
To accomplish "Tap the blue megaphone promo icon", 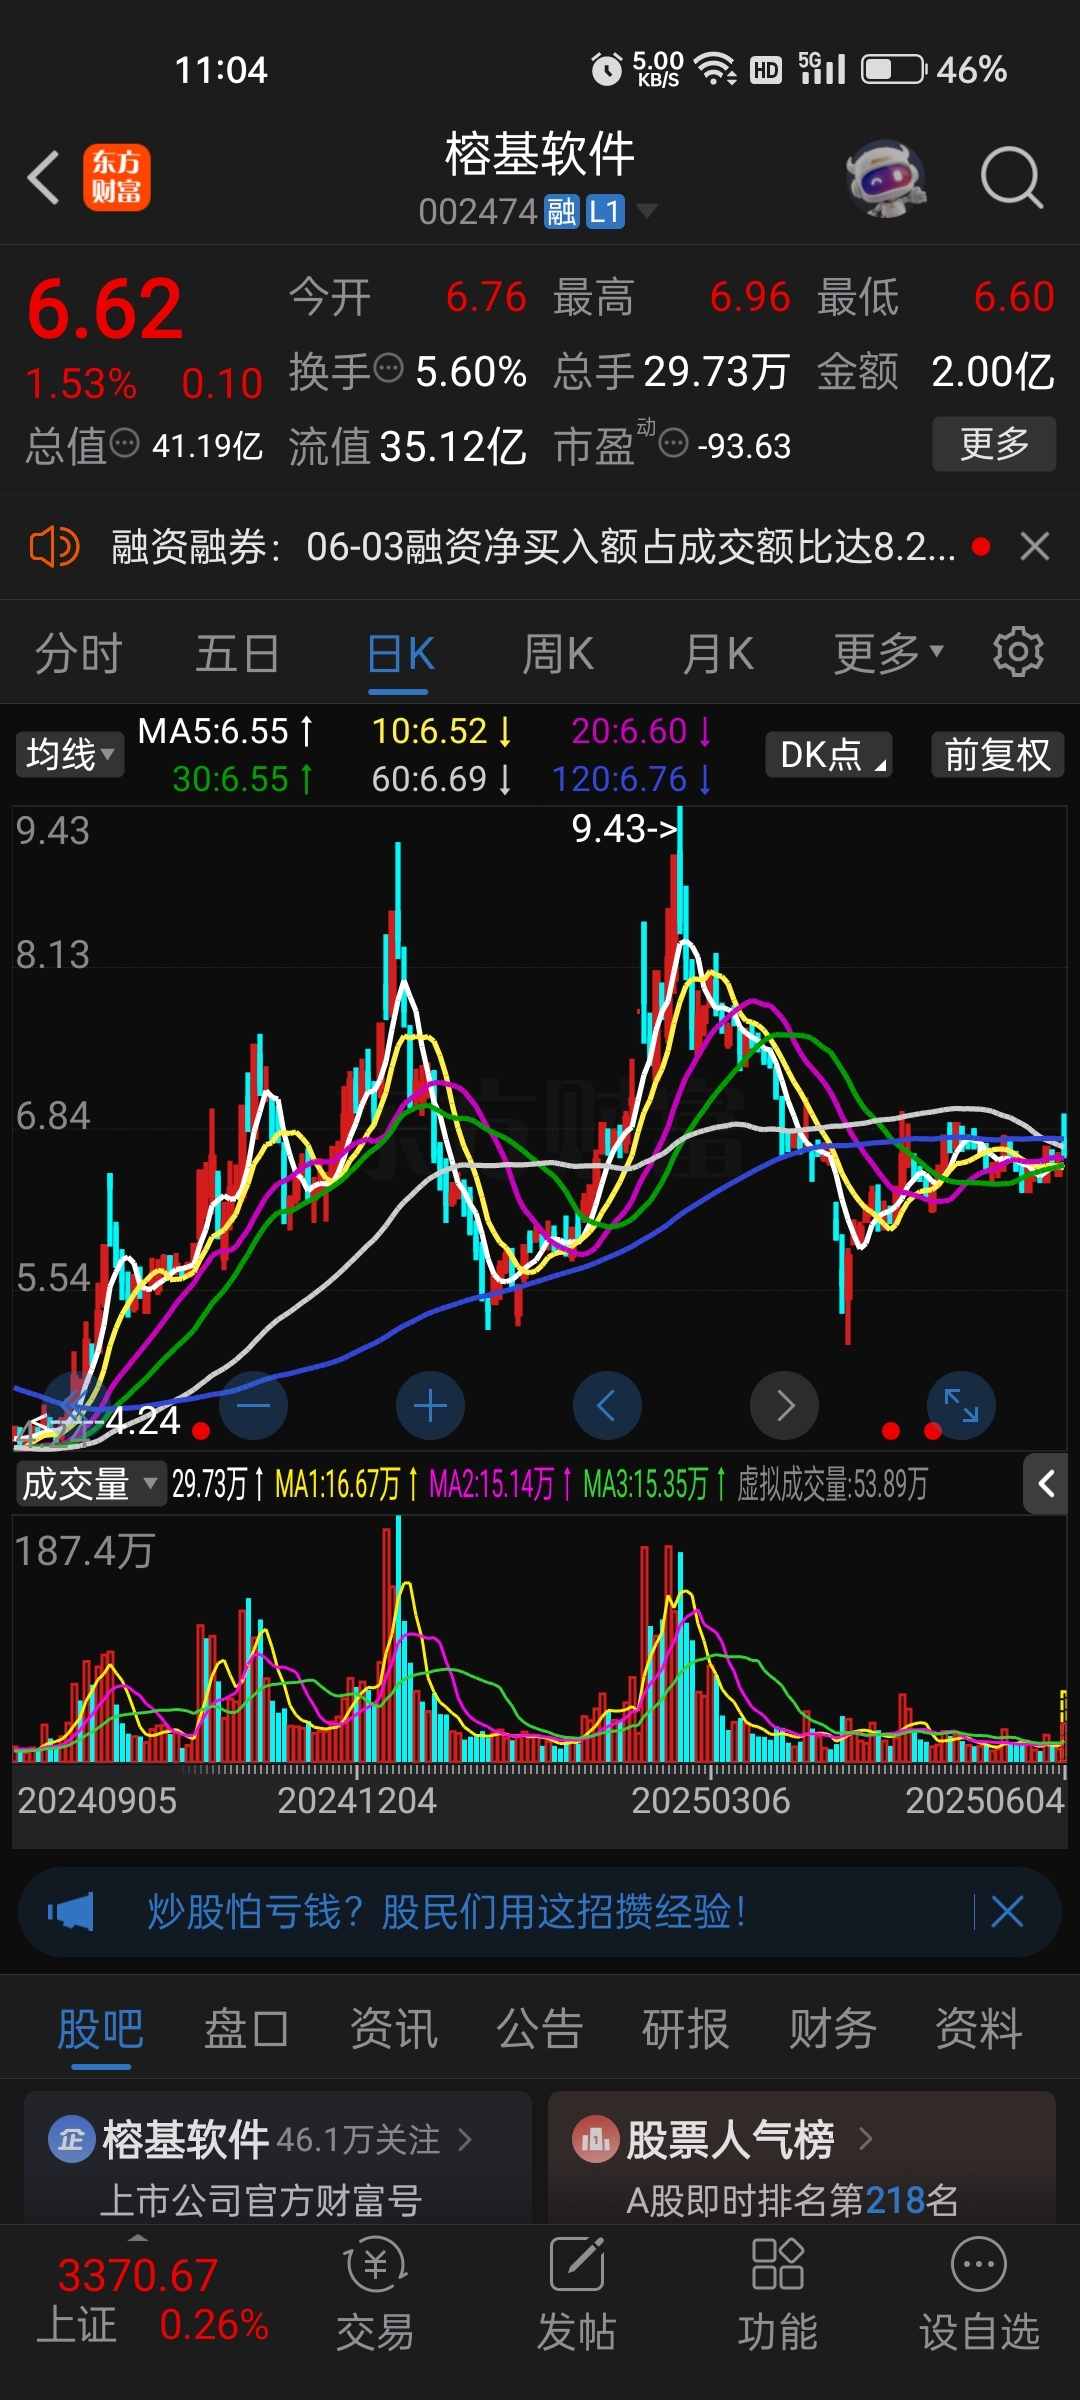I will [x=70, y=1911].
